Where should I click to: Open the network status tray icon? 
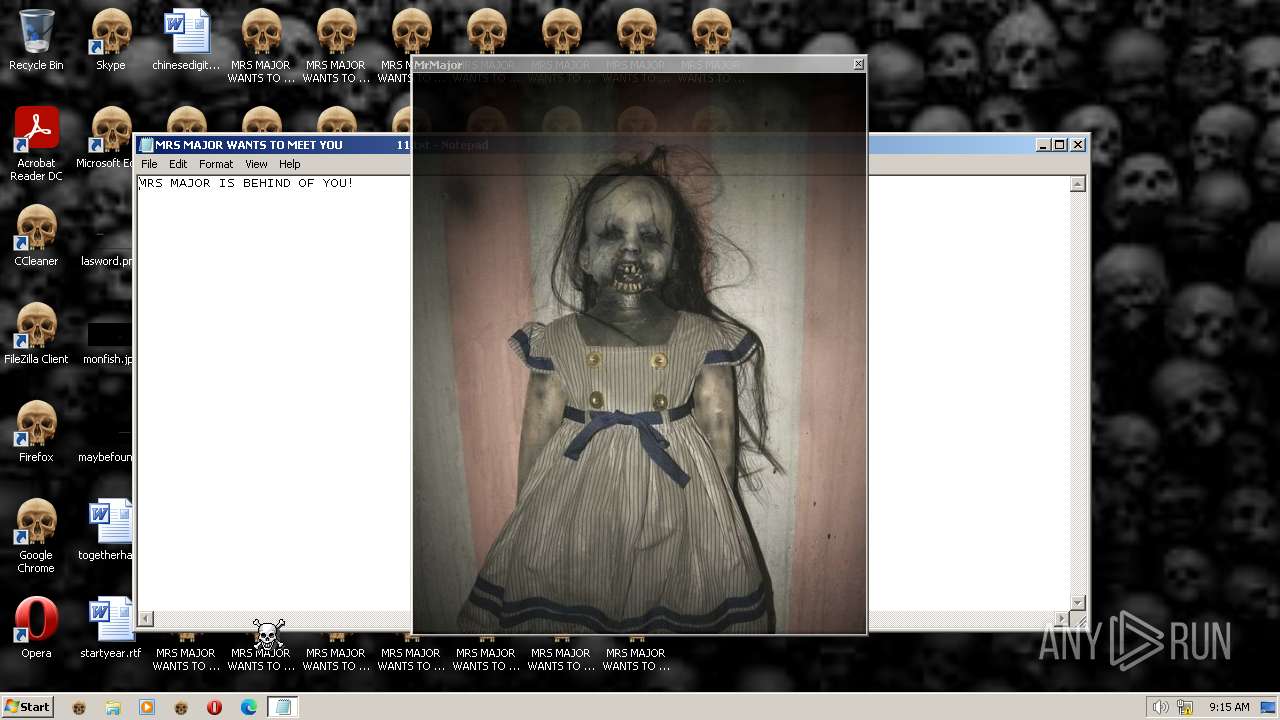coord(1185,707)
